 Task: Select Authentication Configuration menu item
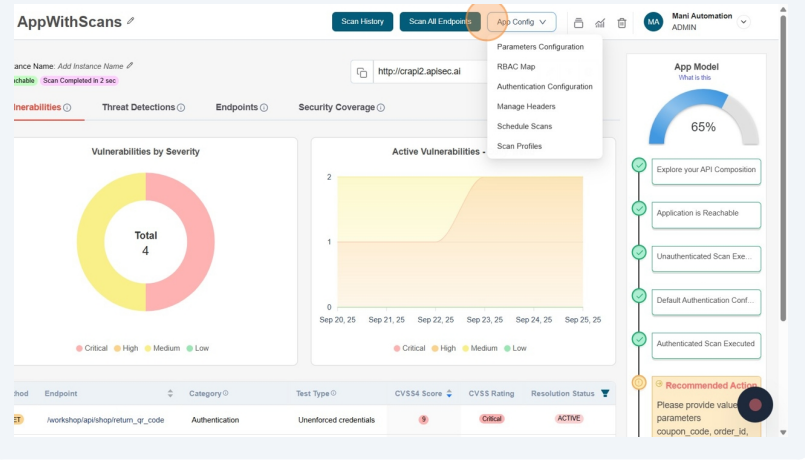click(544, 86)
